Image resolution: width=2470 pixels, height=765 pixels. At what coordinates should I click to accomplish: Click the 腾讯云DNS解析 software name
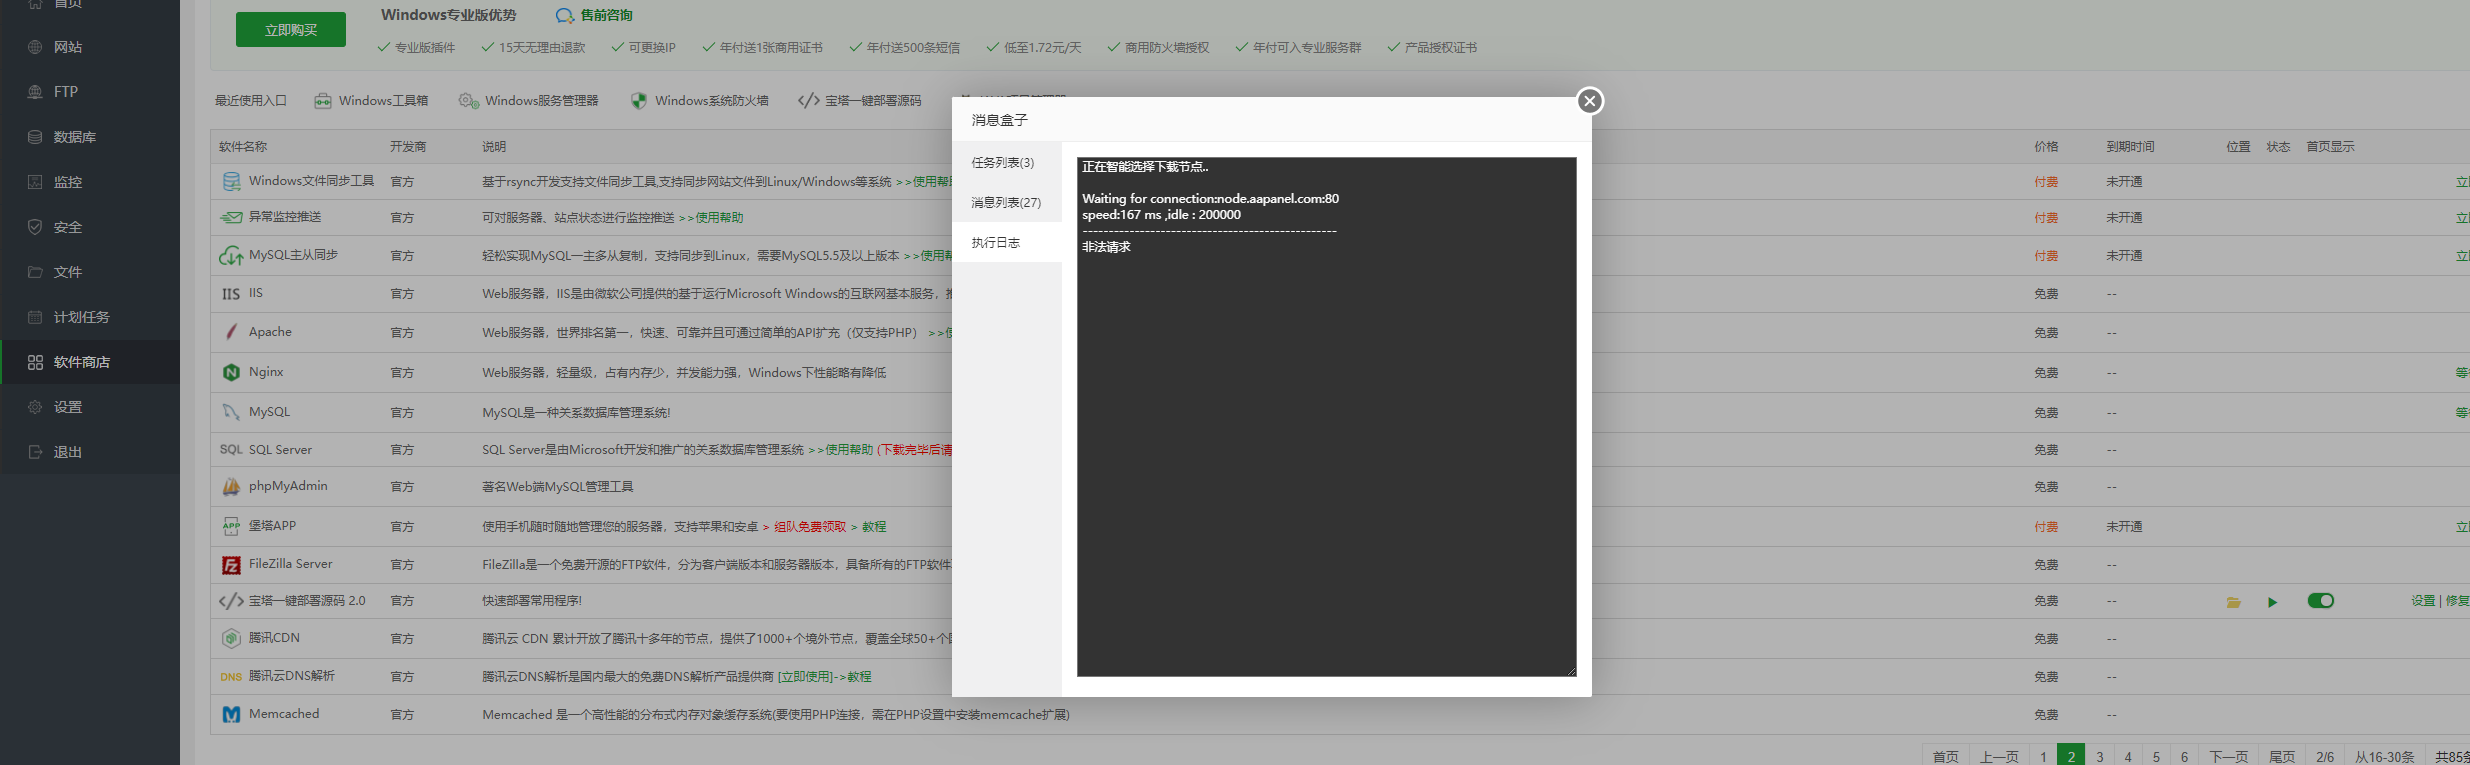(x=292, y=676)
